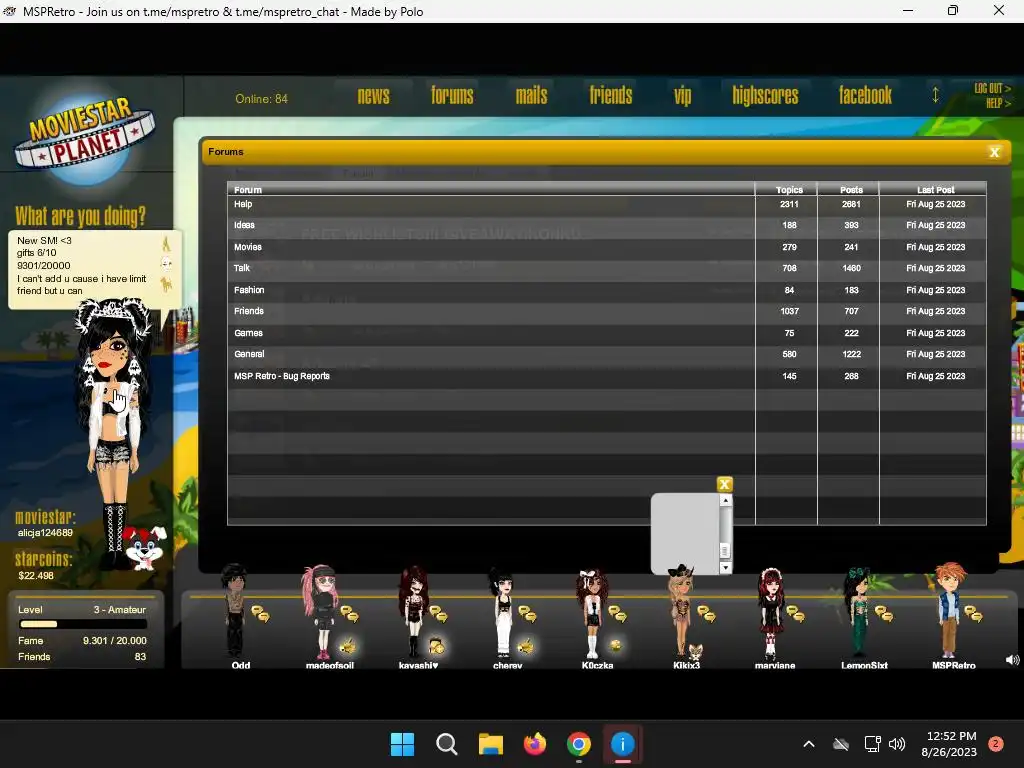Close the small gray popup with X
This screenshot has width=1024, height=768.
pos(724,484)
